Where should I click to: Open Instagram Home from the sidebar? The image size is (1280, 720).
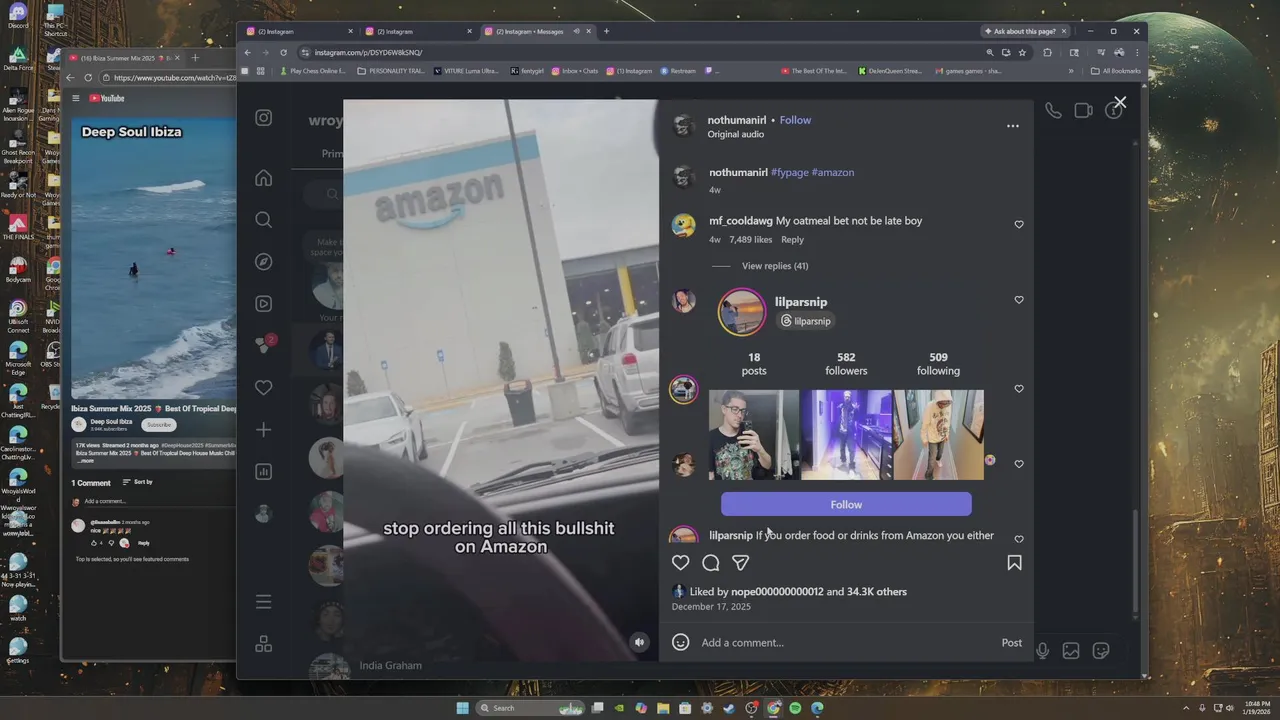click(263, 178)
